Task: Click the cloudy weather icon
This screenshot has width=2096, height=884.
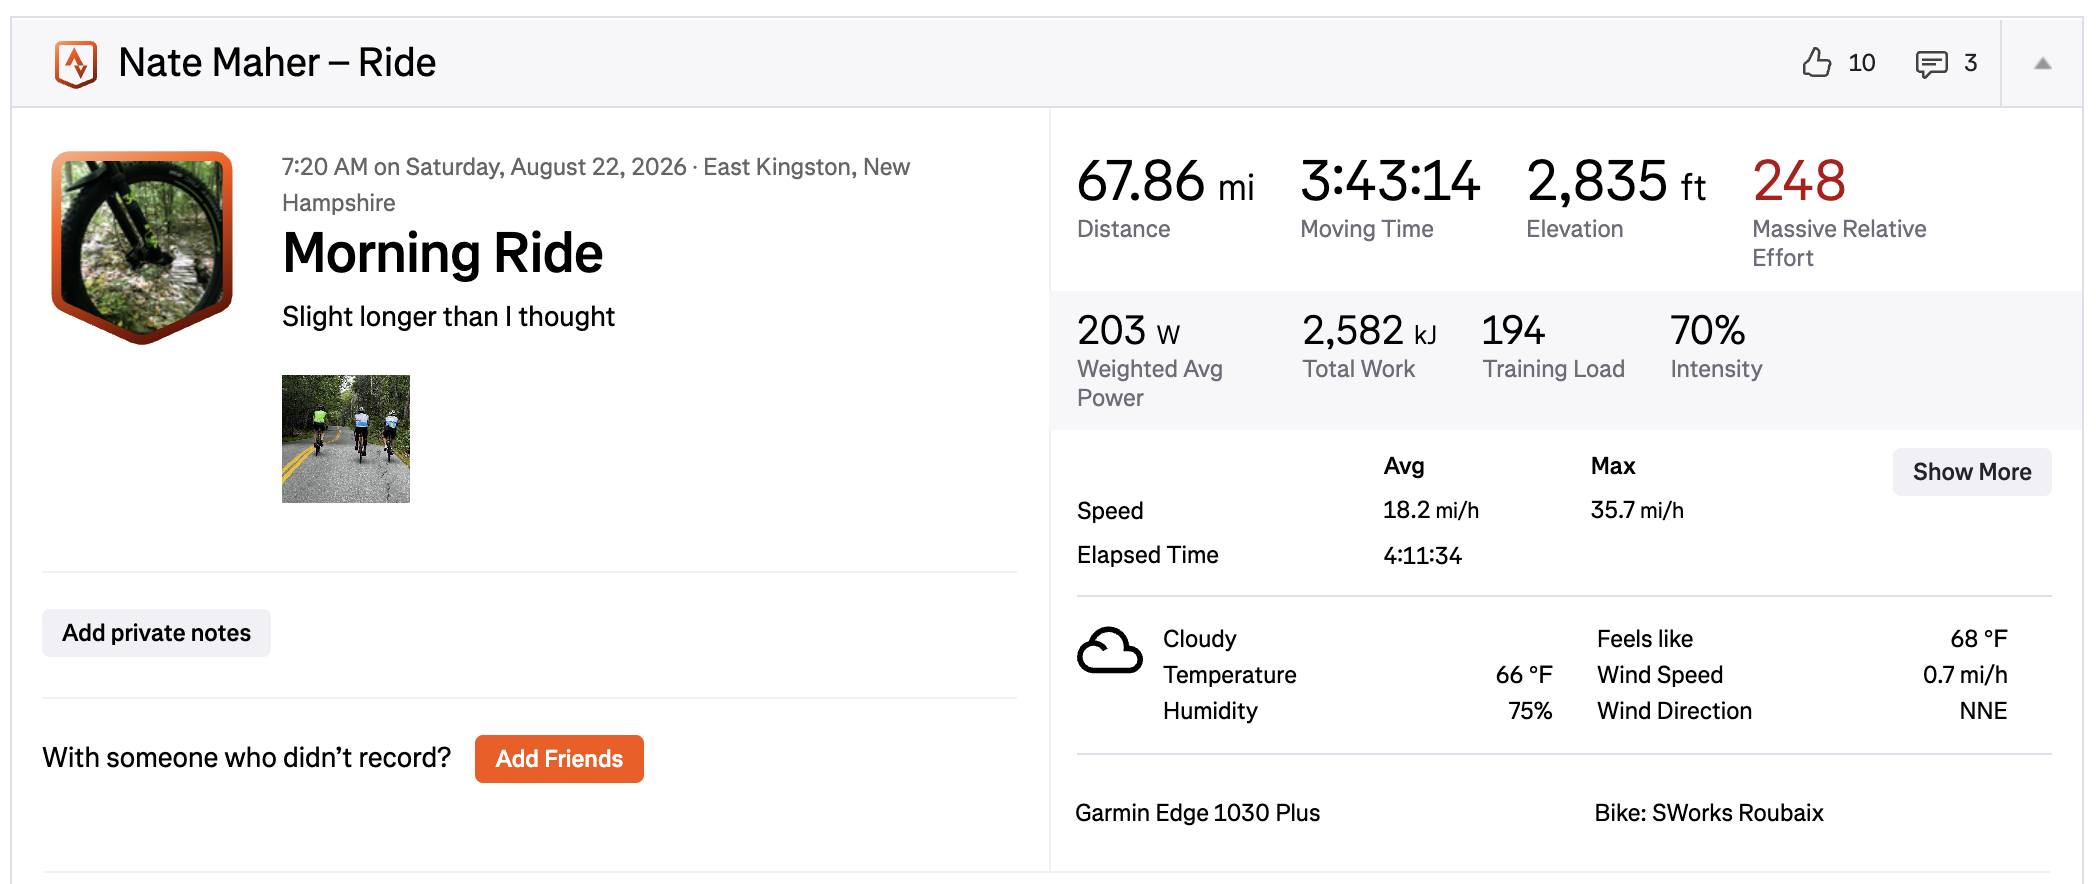Action: click(x=1109, y=652)
